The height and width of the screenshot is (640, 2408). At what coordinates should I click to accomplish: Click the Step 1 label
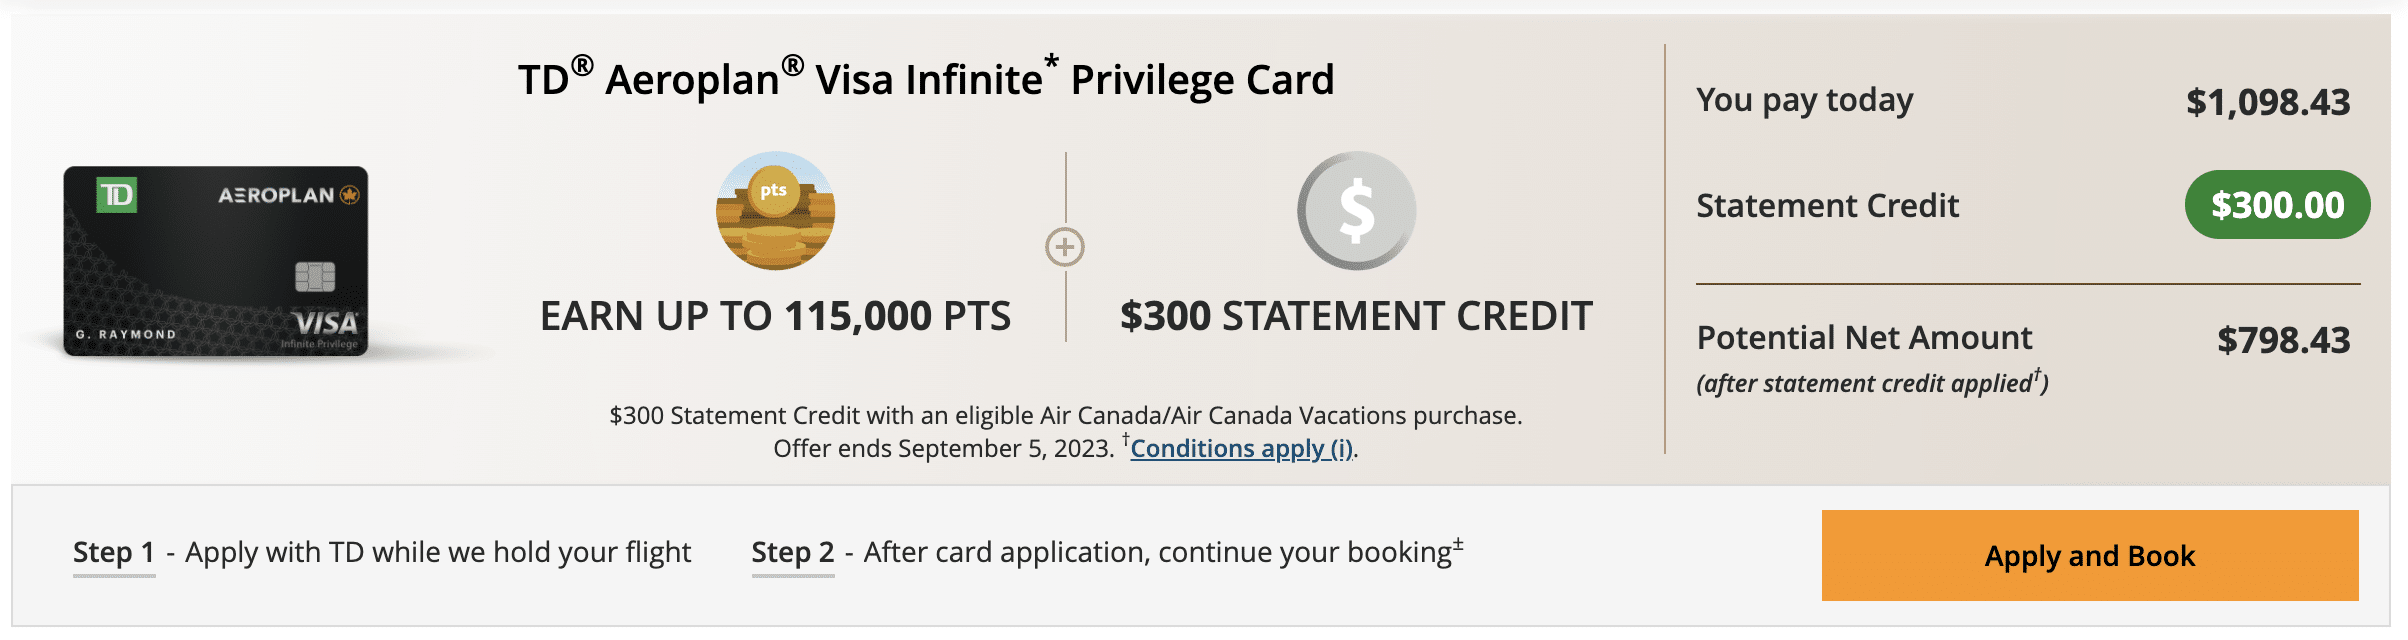[x=114, y=552]
